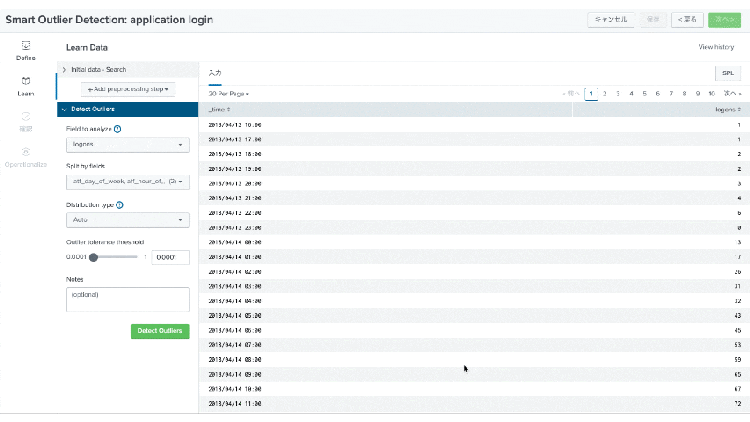Show info for Field to analyze

click(118, 129)
